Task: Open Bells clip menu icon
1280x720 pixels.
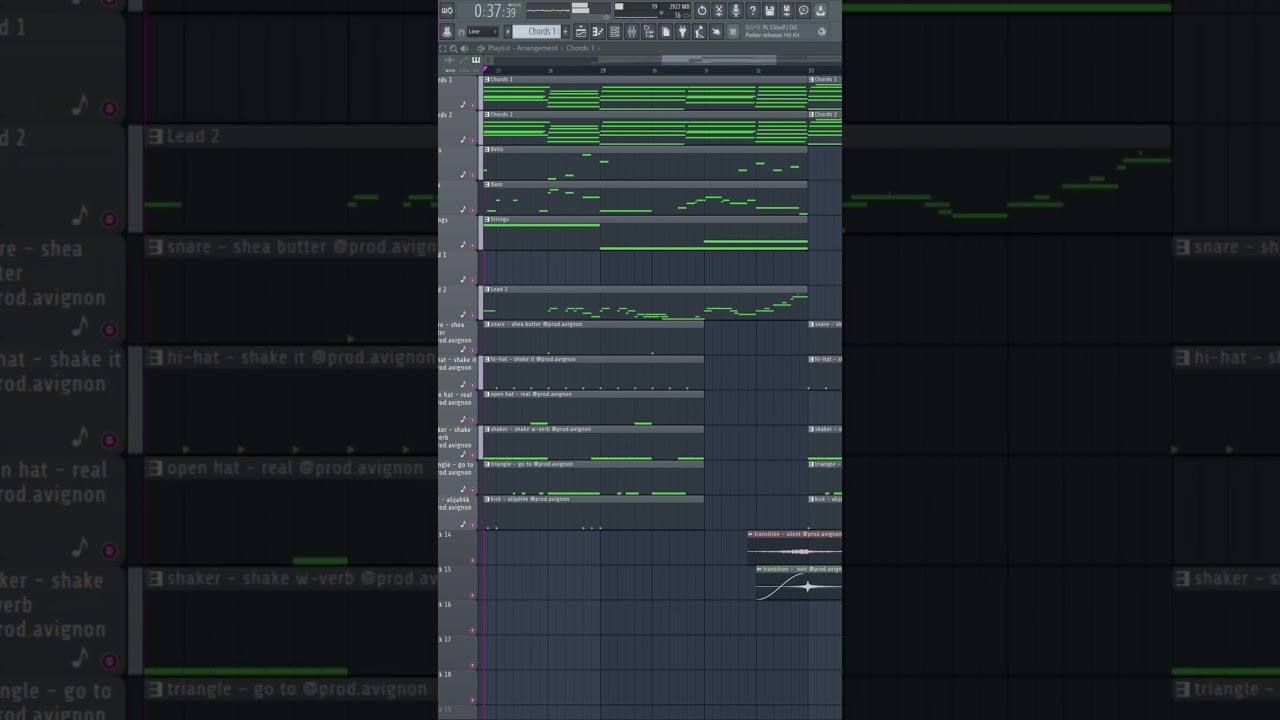Action: coord(487,149)
